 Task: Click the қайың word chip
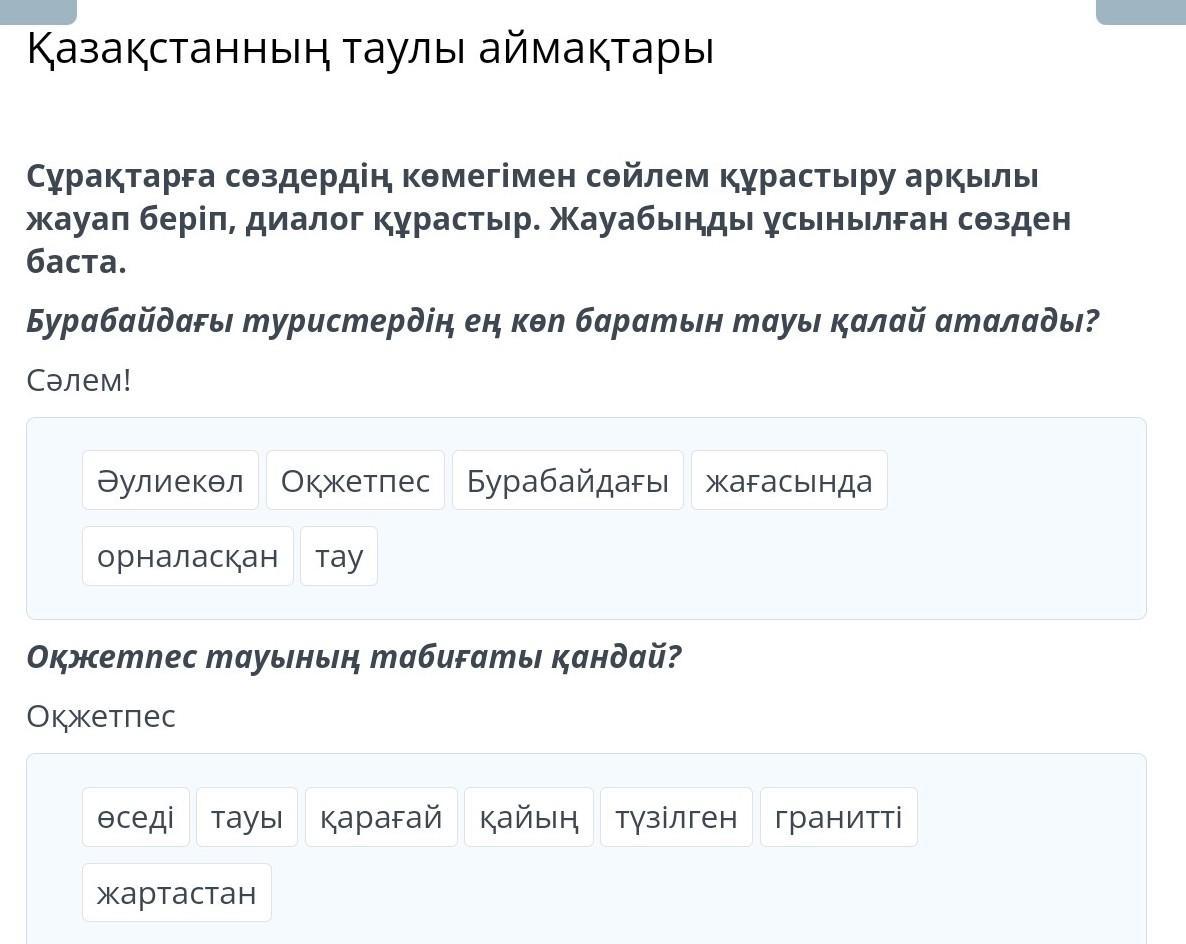pos(529,817)
